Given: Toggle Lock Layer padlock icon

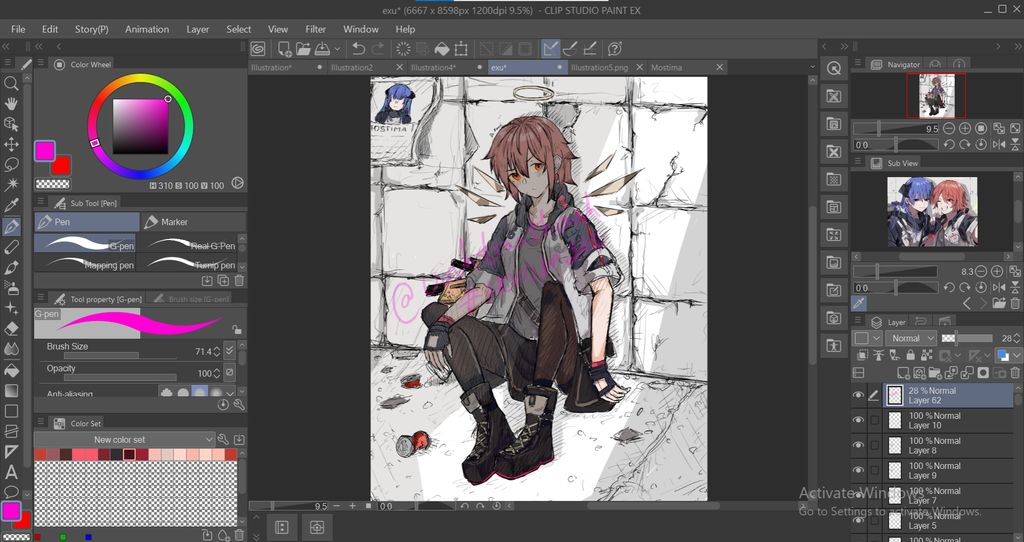Looking at the screenshot, I should click(x=910, y=355).
